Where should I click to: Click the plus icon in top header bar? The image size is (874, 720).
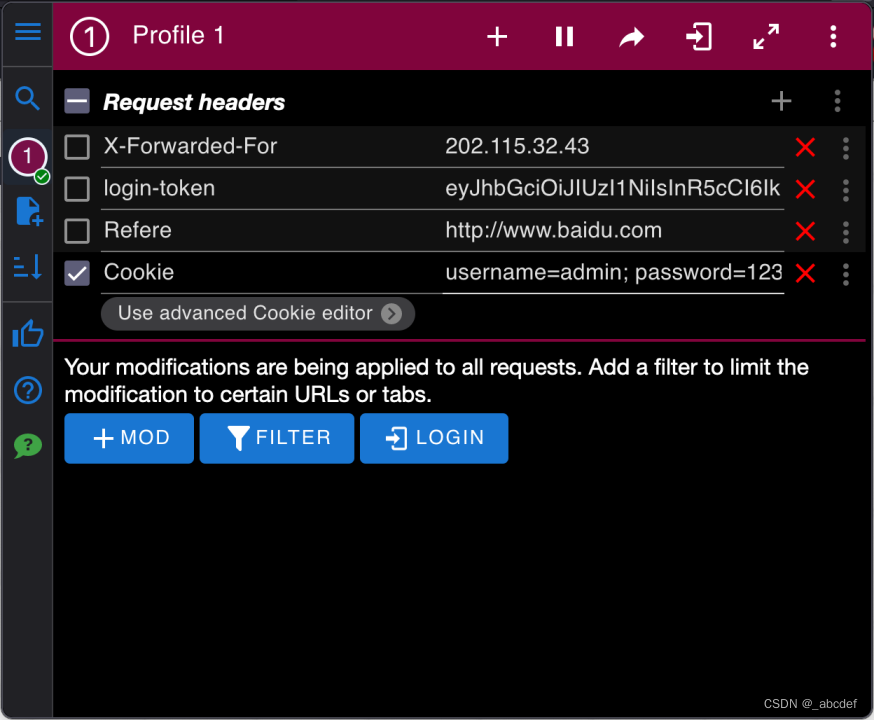tap(497, 37)
